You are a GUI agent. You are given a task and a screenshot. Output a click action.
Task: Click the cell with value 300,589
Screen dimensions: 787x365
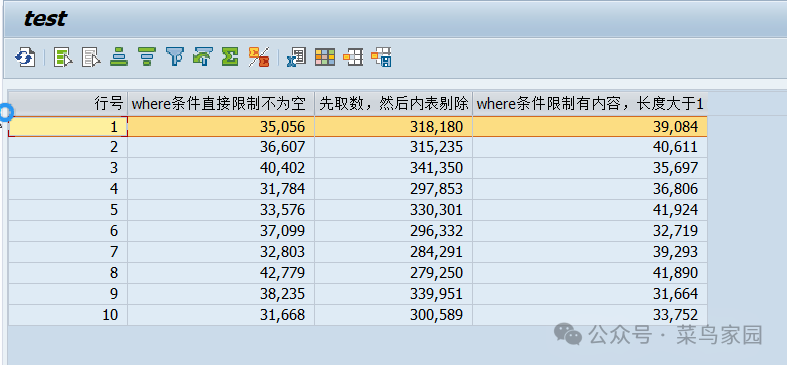tap(394, 315)
